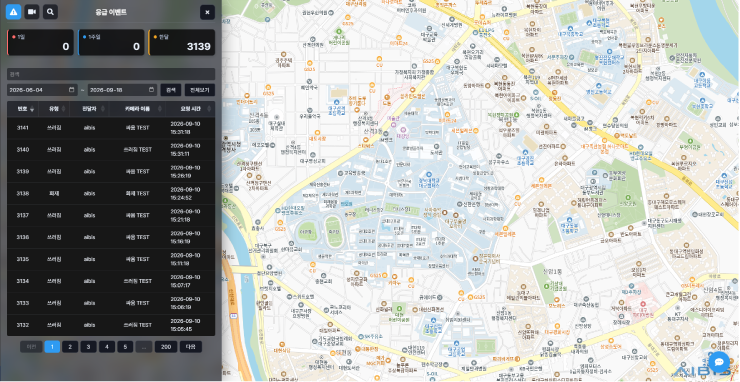Open the emergency alert triangle tab
This screenshot has height=382, width=740.
pos(13,12)
